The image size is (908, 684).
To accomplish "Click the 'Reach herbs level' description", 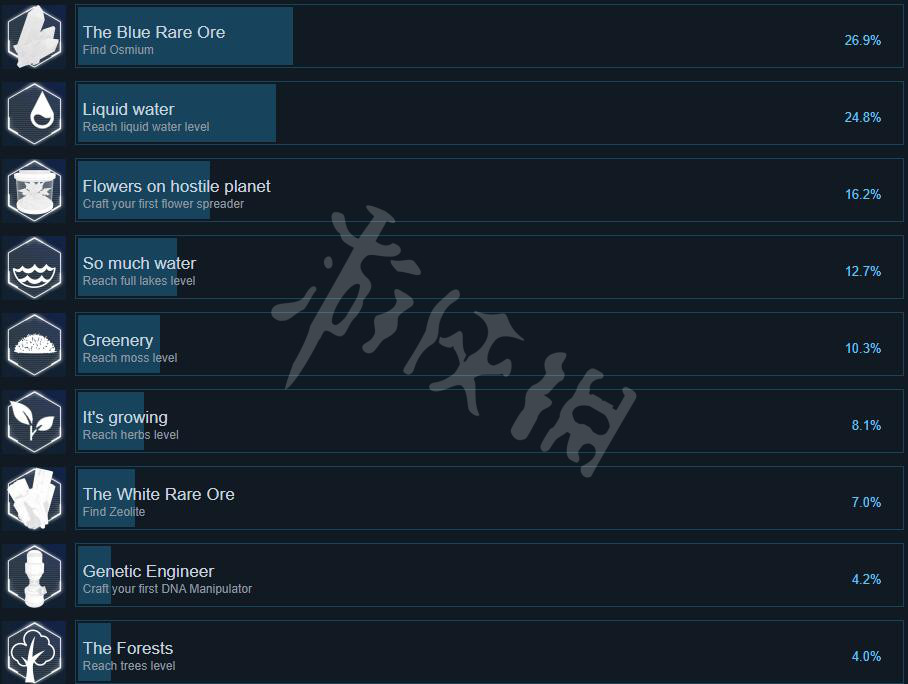I will click(x=130, y=435).
